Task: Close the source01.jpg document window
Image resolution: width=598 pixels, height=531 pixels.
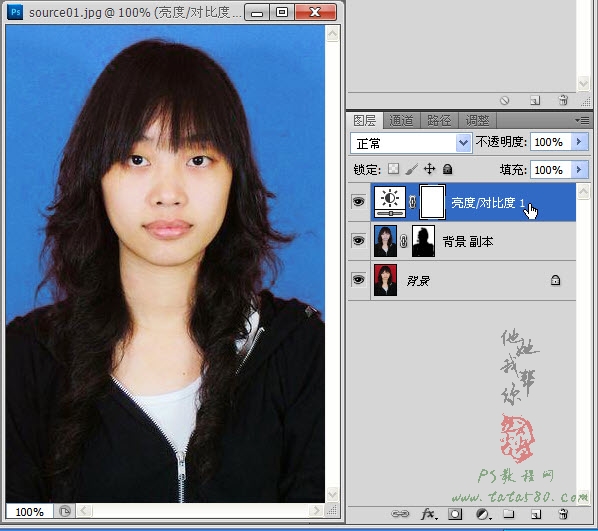Action: click(x=315, y=12)
